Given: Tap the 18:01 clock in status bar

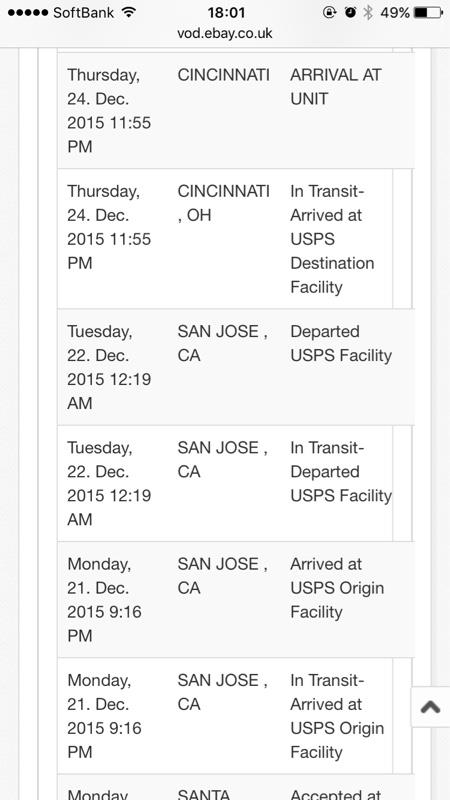Looking at the screenshot, I should coord(226,12).
